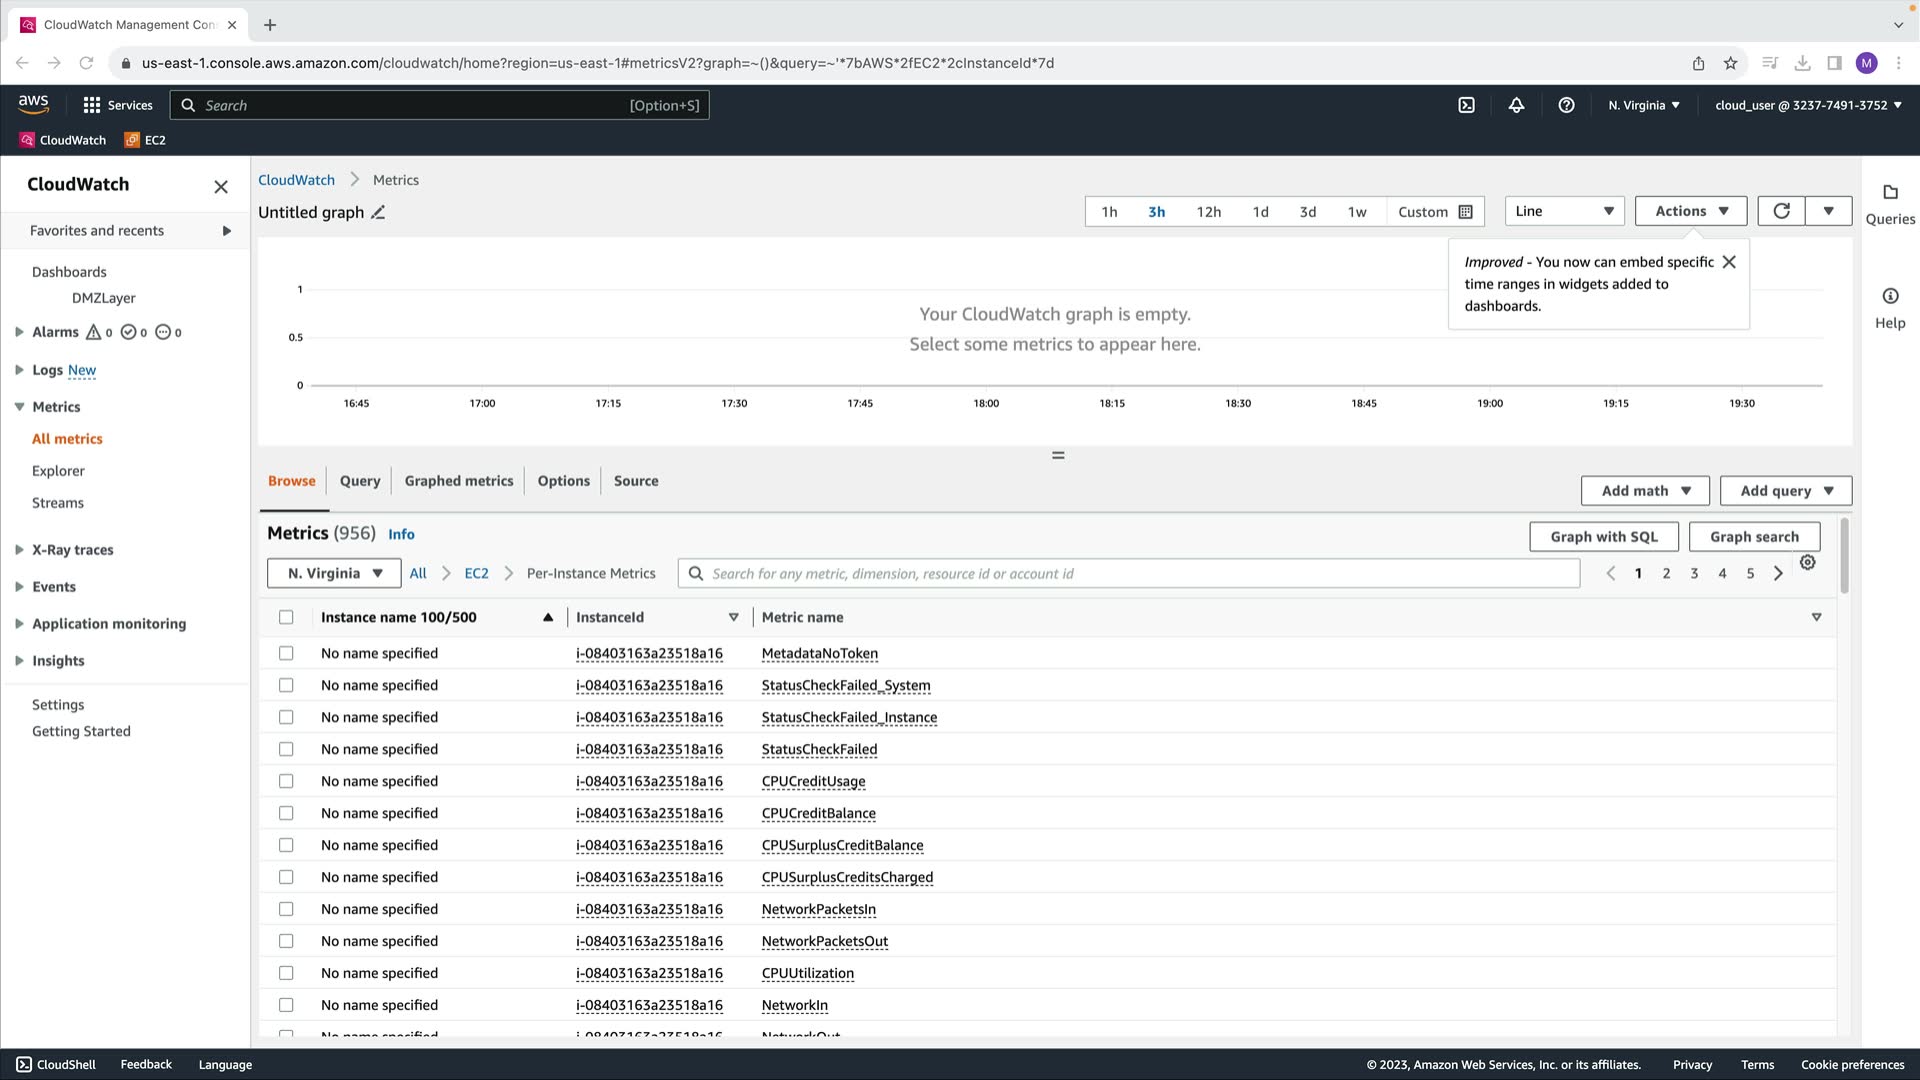Open the Line graph type dropdown
The width and height of the screenshot is (1920, 1080).
(1563, 211)
